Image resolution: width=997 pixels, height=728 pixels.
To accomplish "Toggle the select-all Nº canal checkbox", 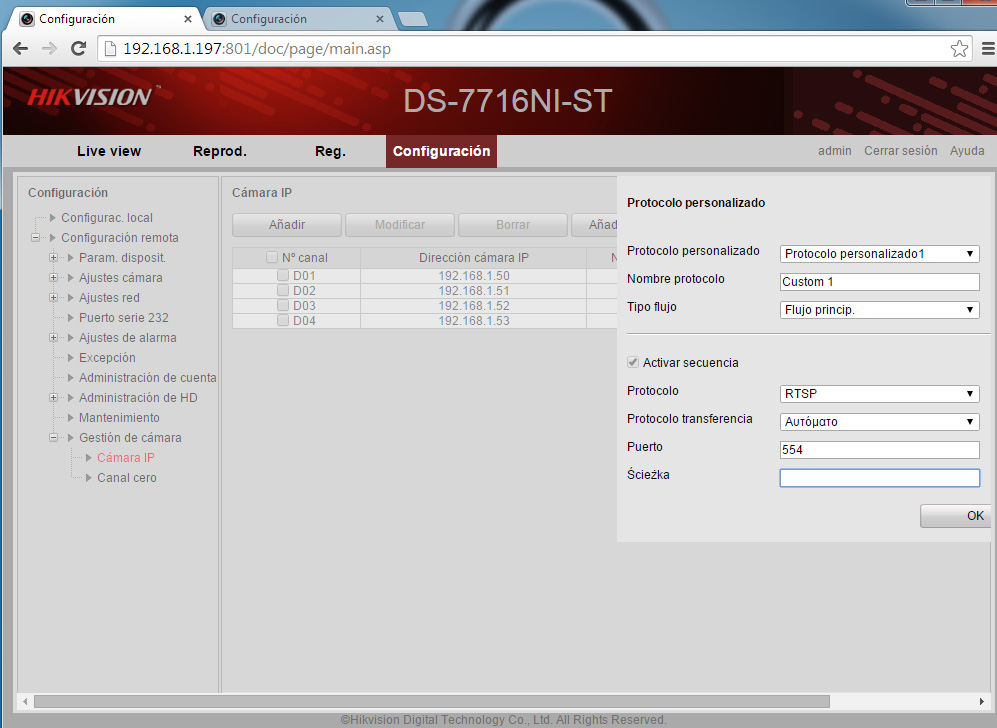I will tap(272, 258).
